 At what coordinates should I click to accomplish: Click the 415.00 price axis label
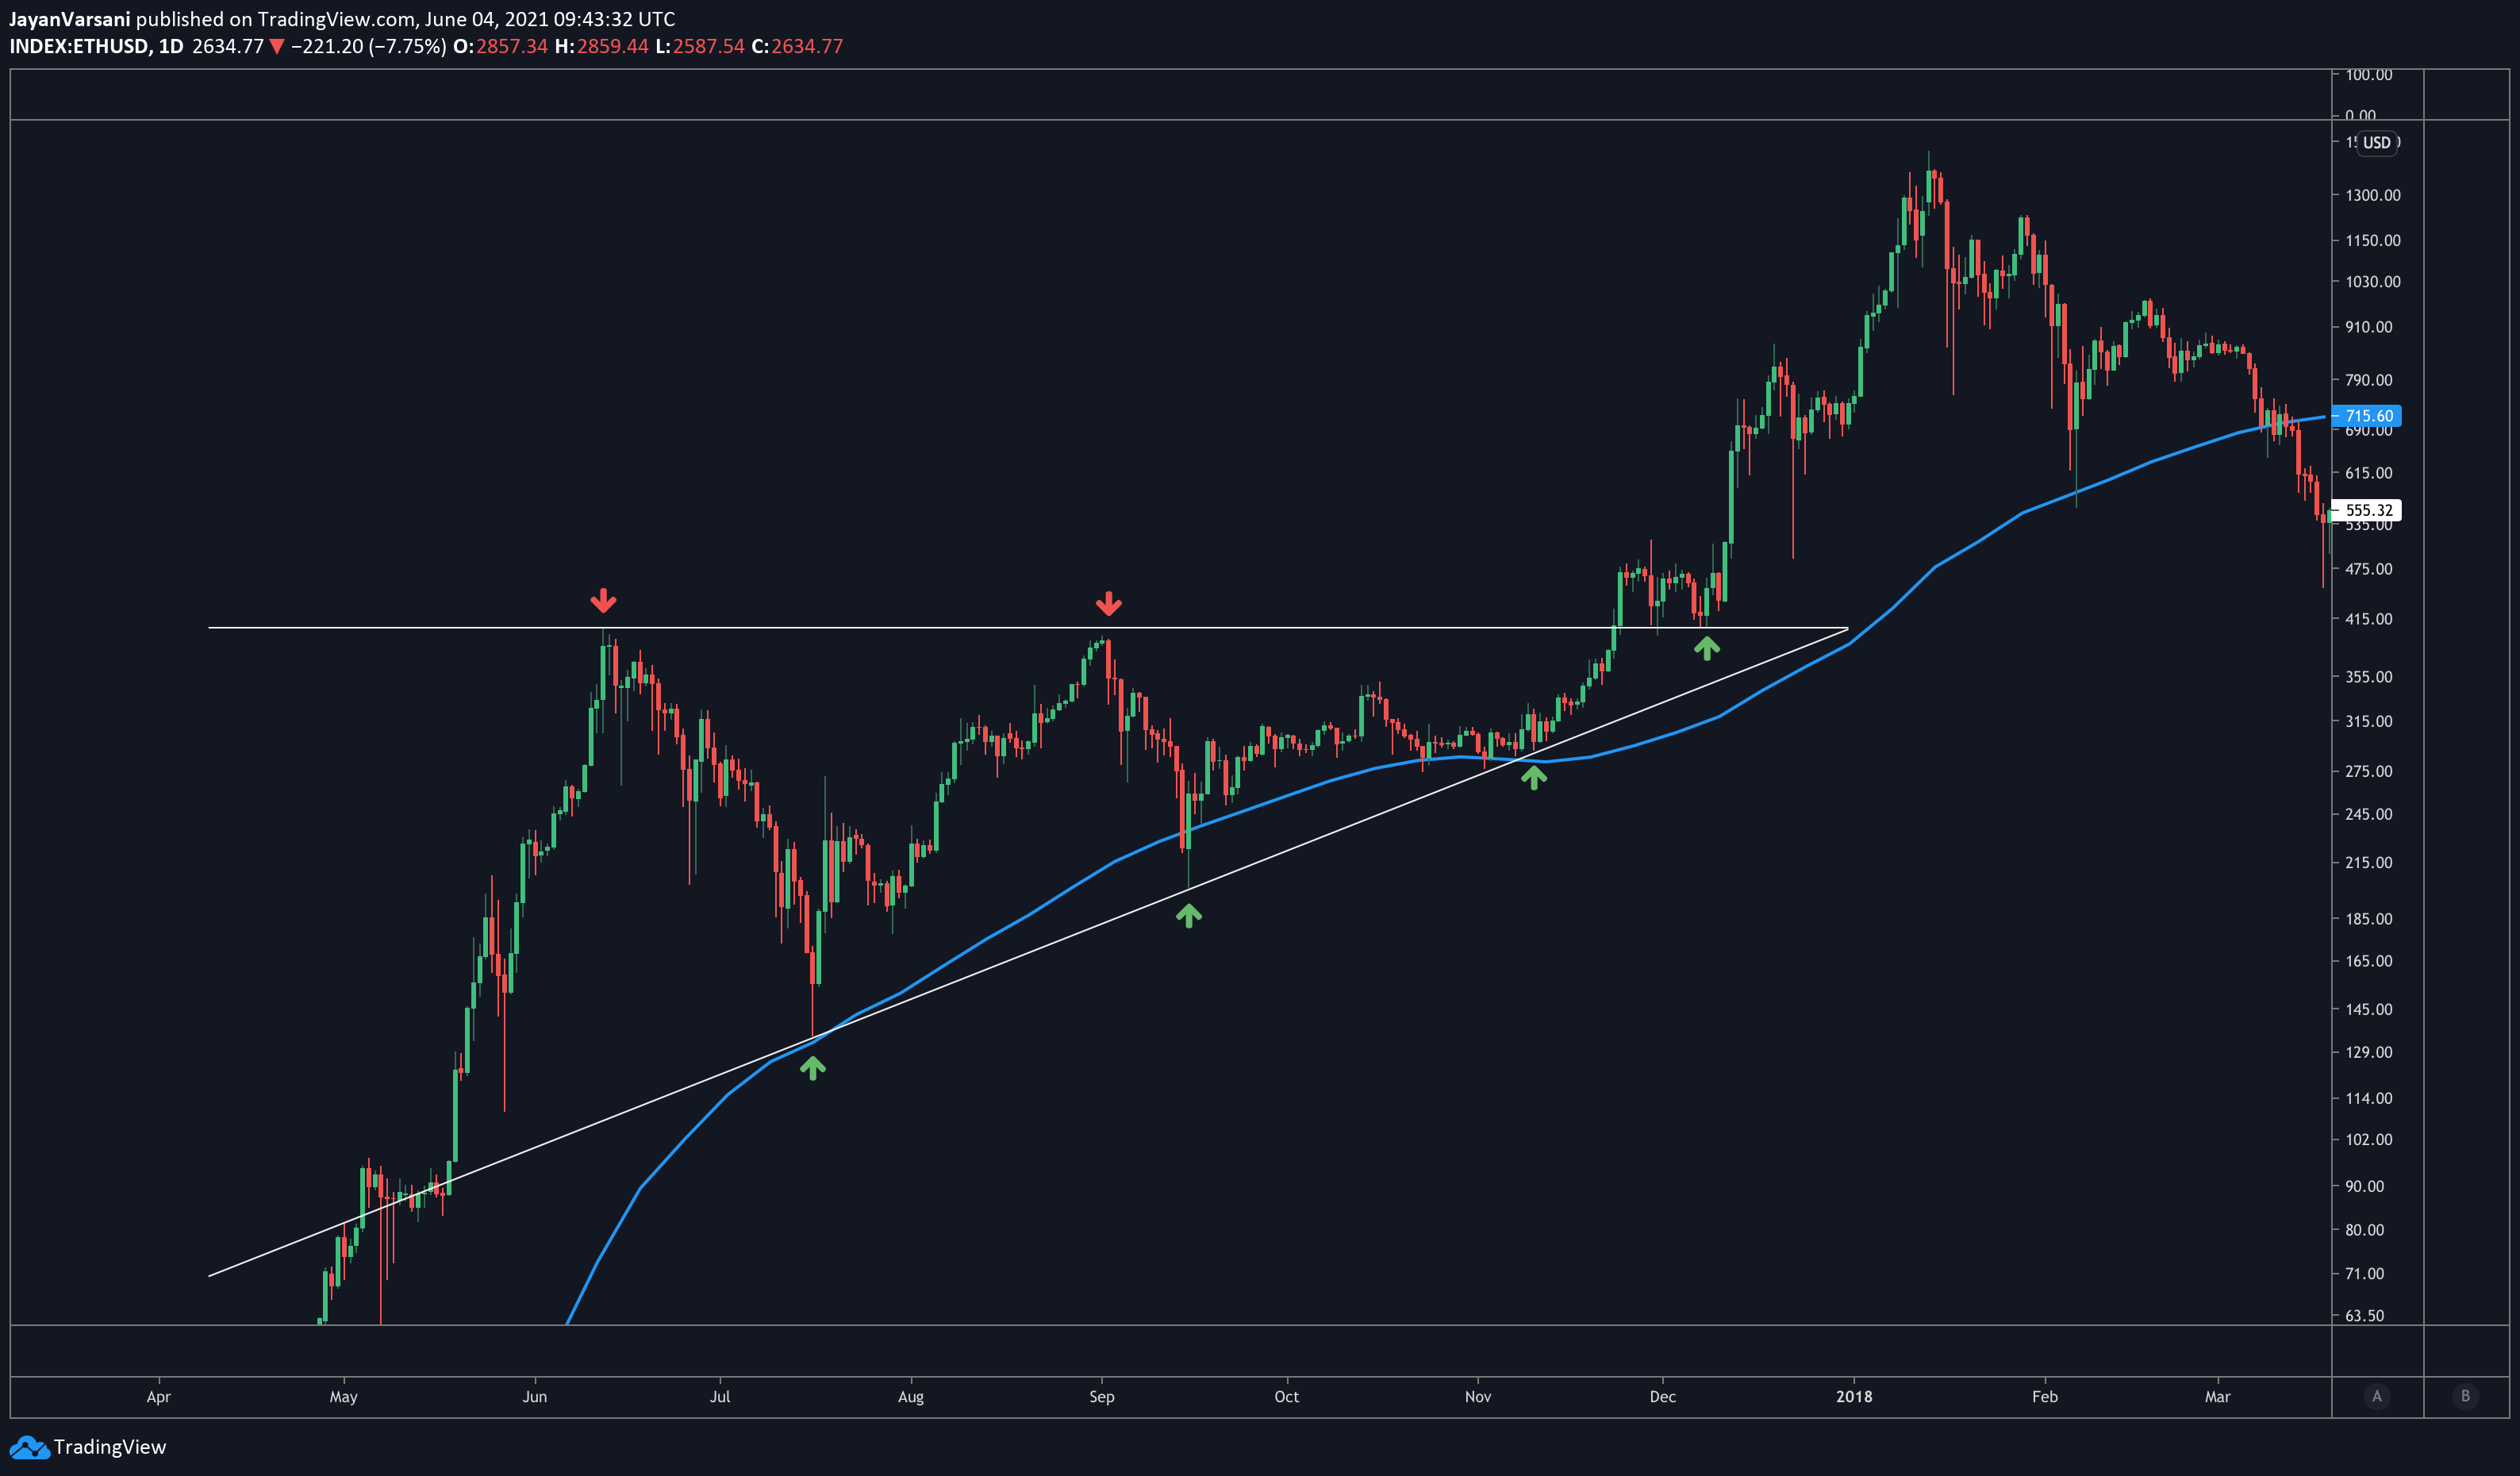pos(2369,619)
